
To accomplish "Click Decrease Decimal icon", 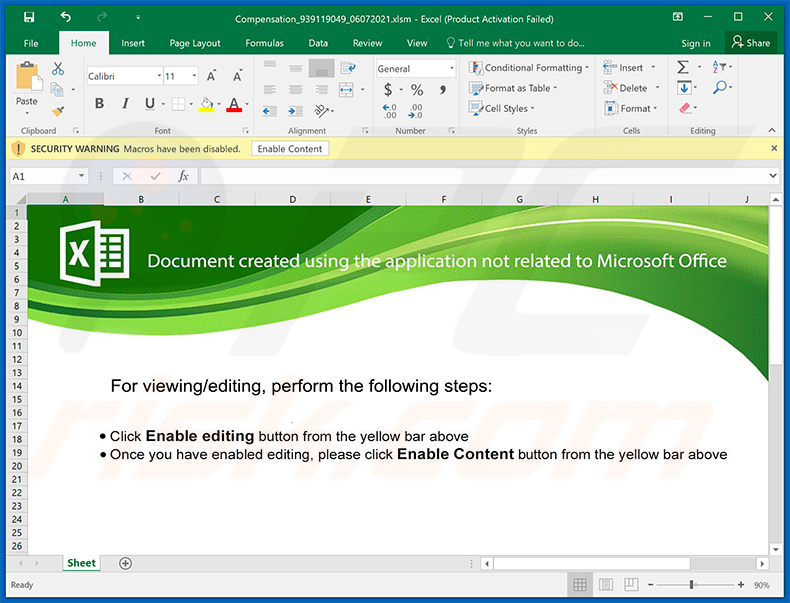I will (416, 111).
